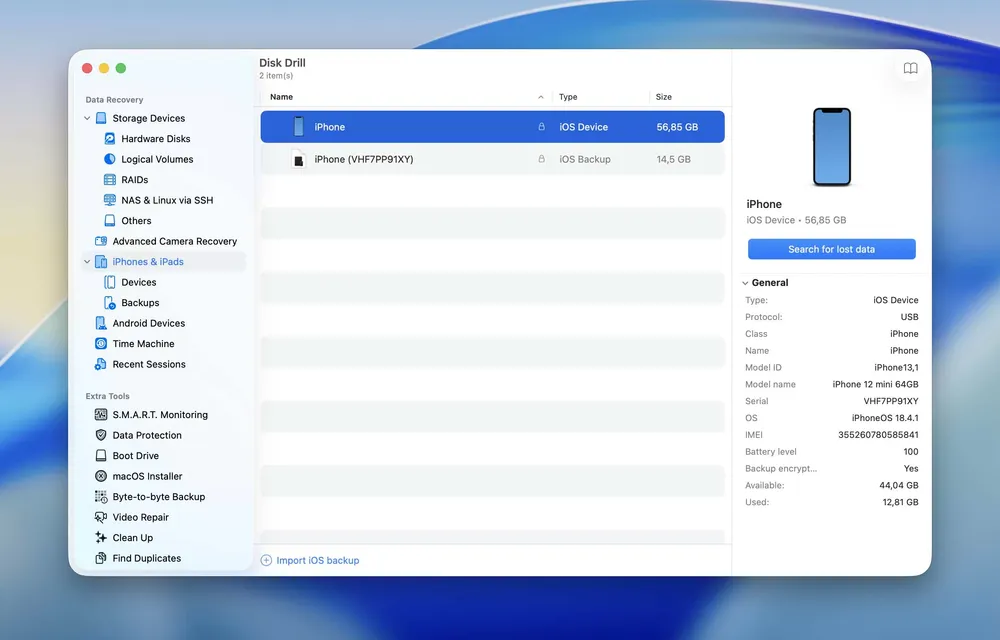Click the Battery level value 100
Screen dimensions: 1000x640
[911, 451]
